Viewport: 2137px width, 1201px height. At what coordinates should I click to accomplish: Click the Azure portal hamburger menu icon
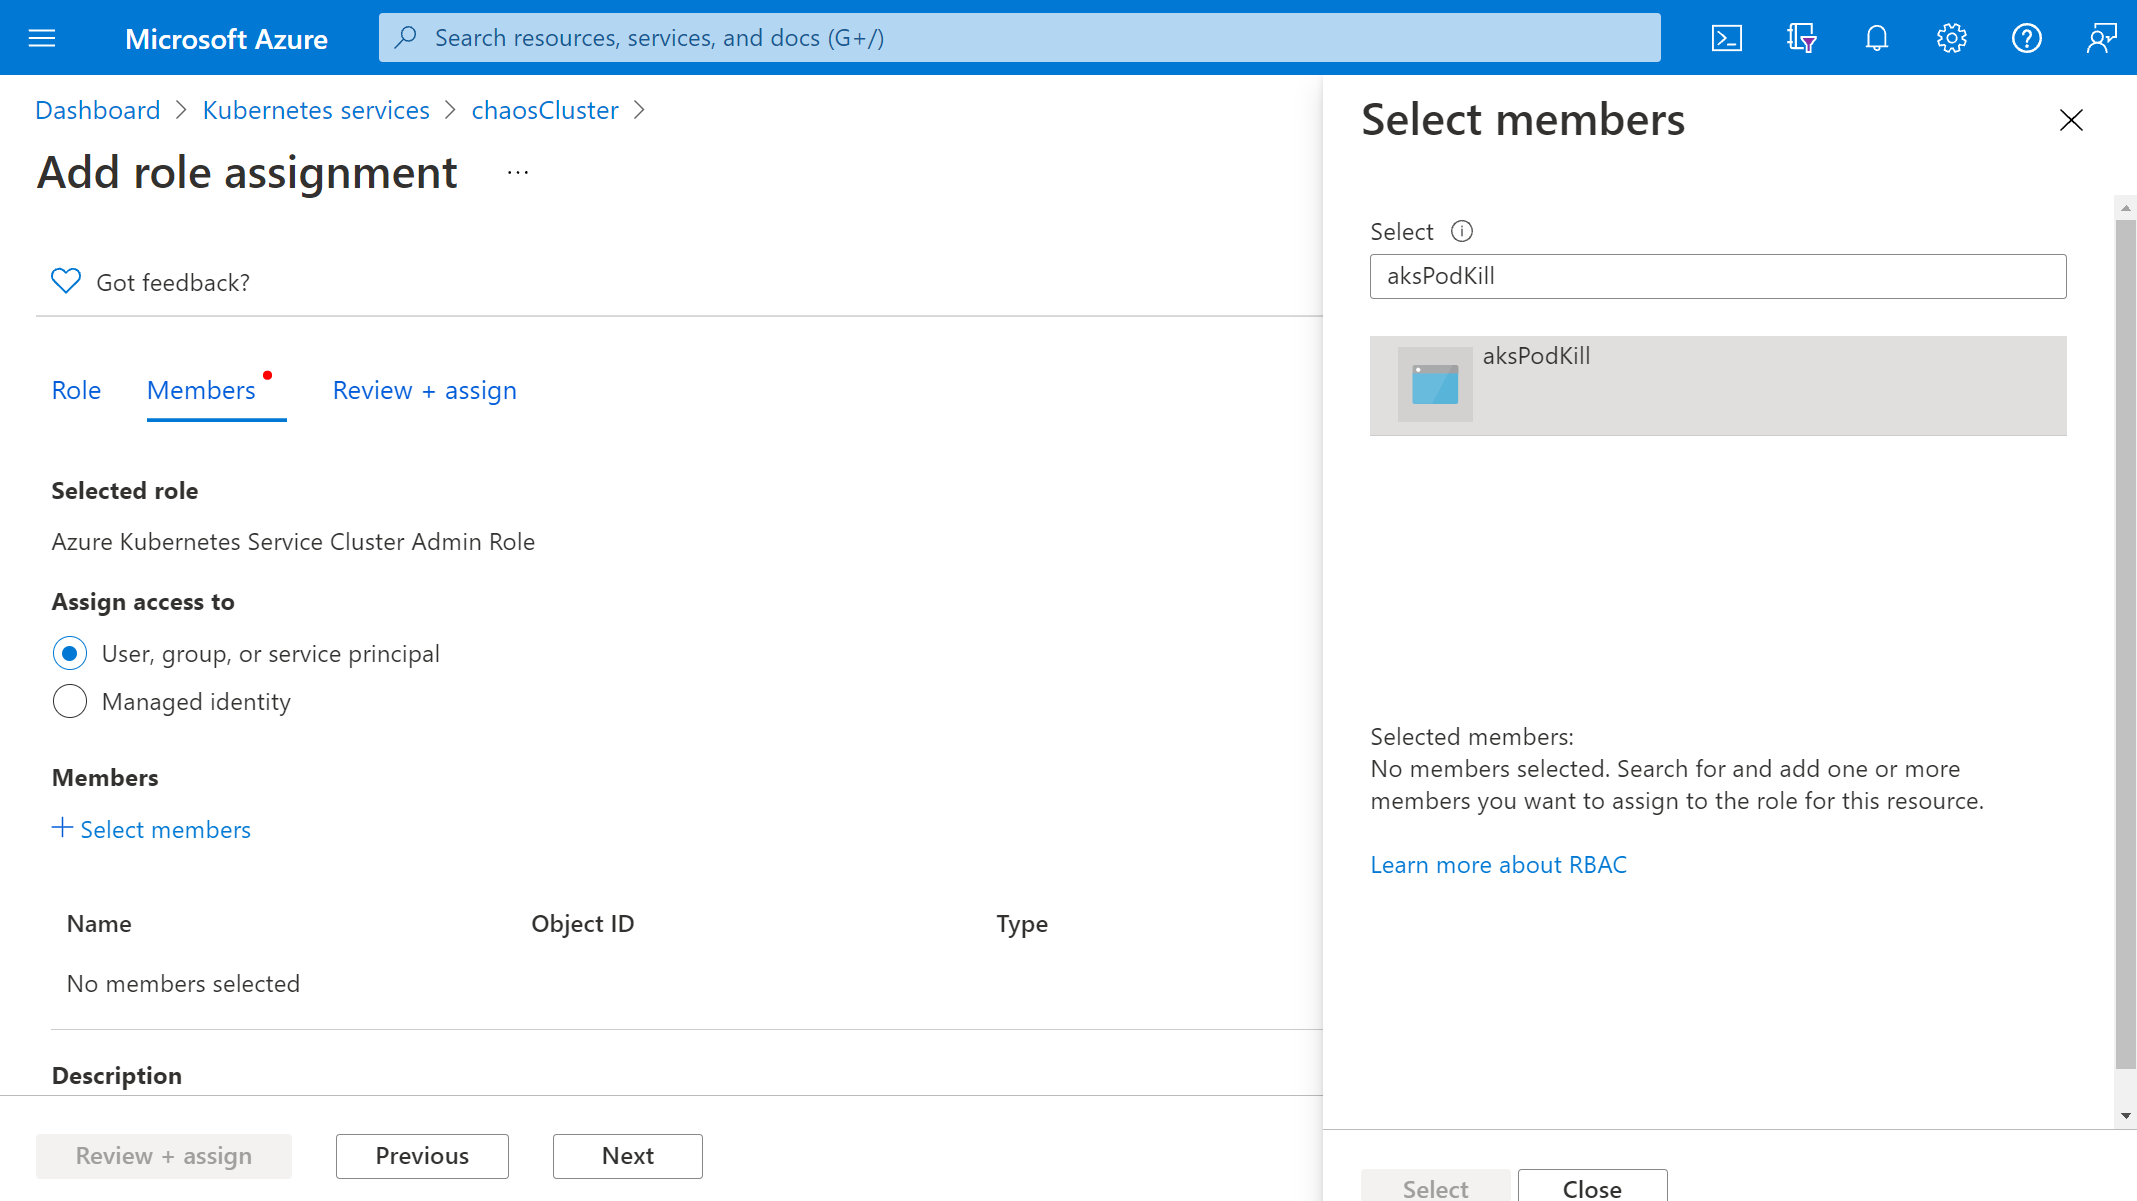41,38
